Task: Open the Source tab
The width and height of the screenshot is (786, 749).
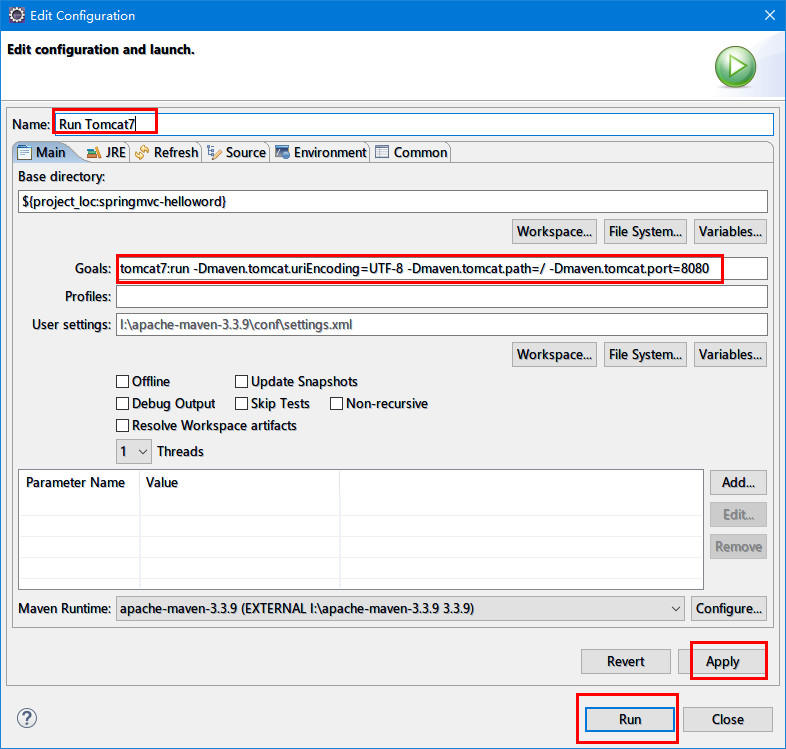Action: point(237,152)
